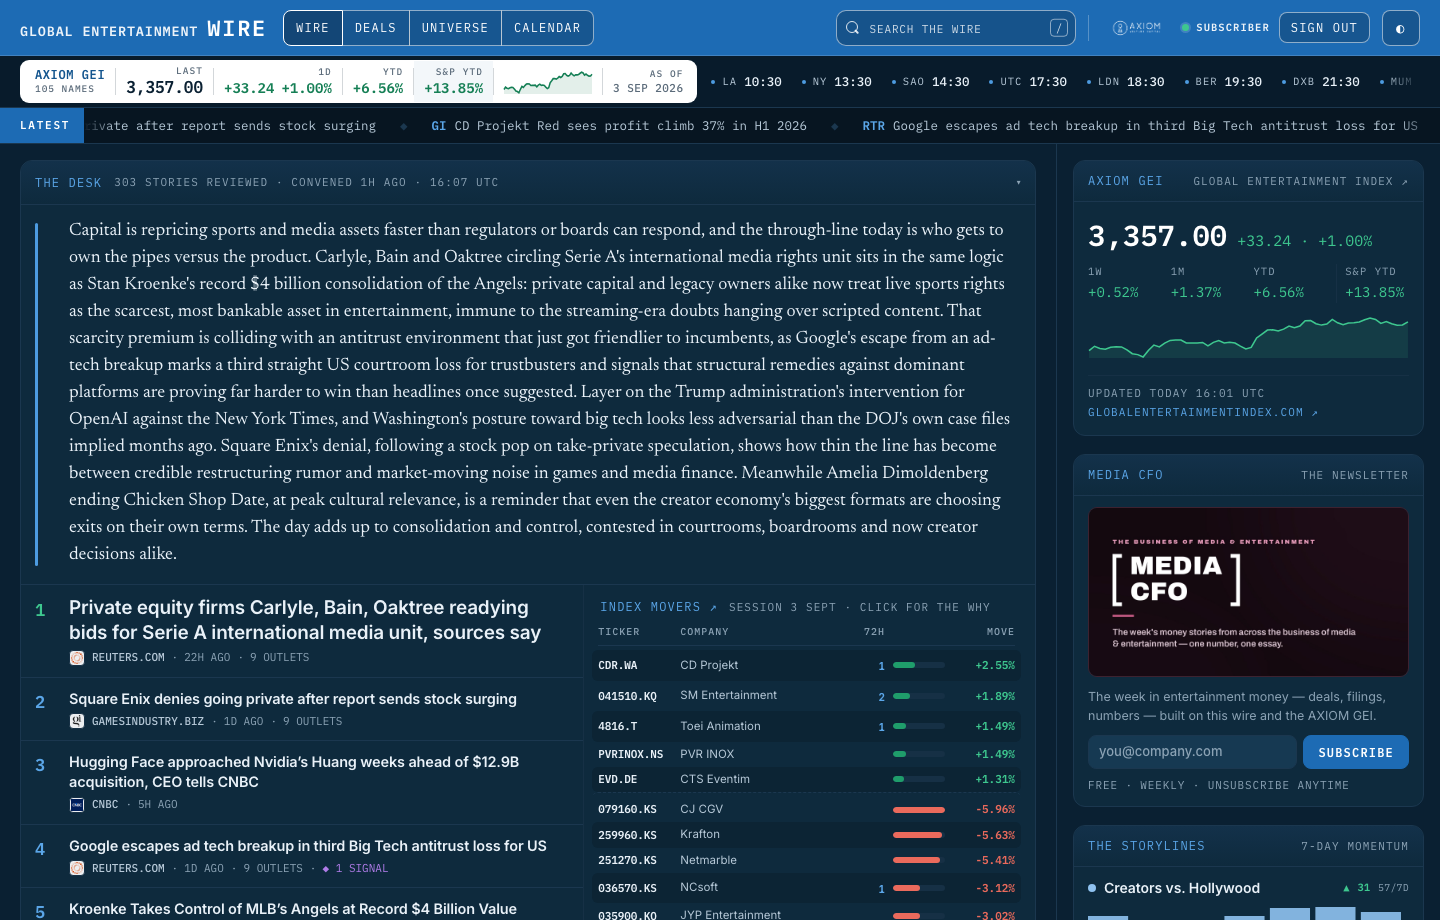
Task: Open the 1 Signal diamond badge
Action: [355, 868]
